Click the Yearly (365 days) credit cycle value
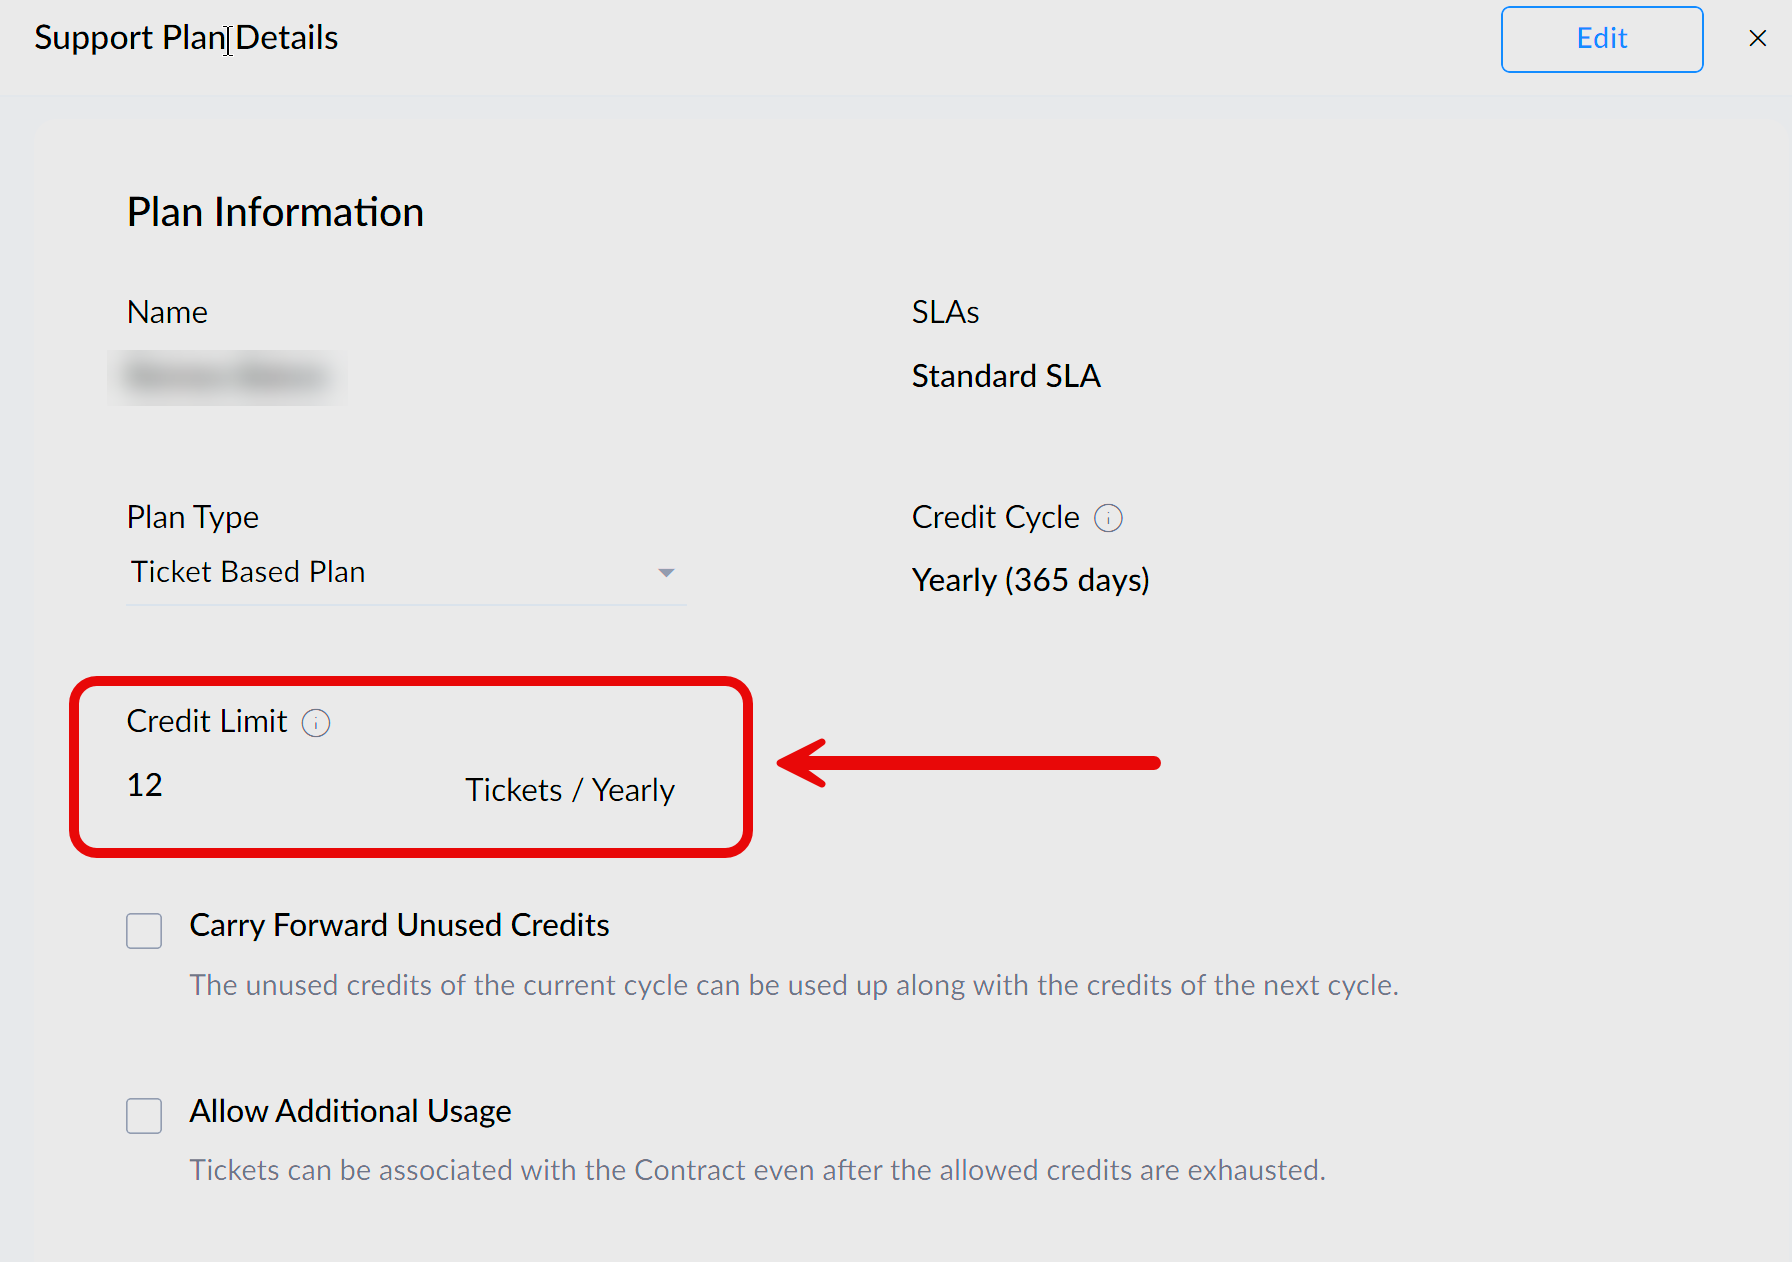The width and height of the screenshot is (1792, 1262). [1031, 580]
